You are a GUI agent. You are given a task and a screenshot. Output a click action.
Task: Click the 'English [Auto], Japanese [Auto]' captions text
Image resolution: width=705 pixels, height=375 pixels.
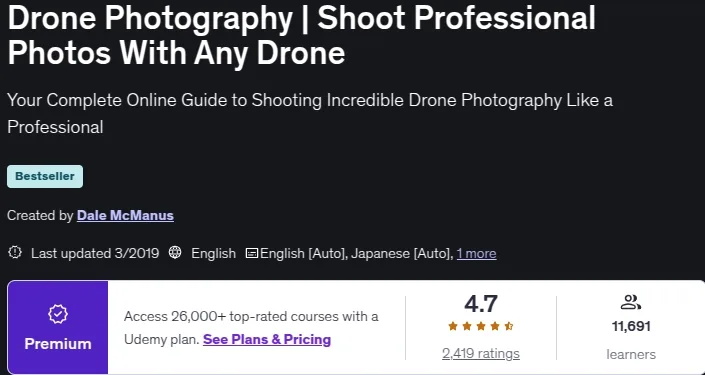pyautogui.click(x=357, y=253)
